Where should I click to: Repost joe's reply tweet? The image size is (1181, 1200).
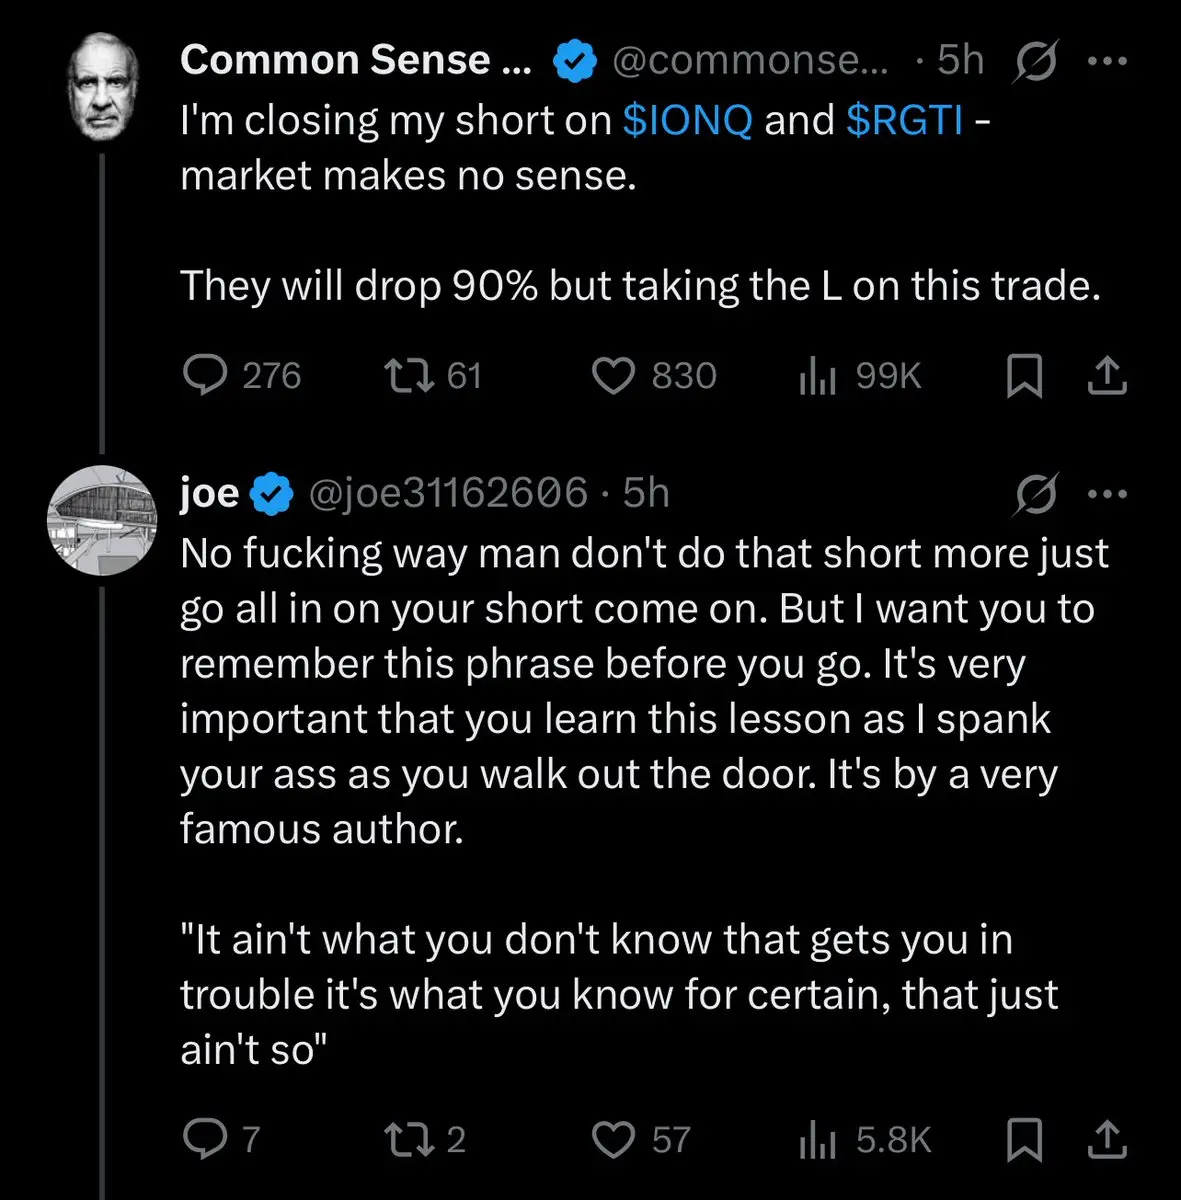tap(408, 1140)
